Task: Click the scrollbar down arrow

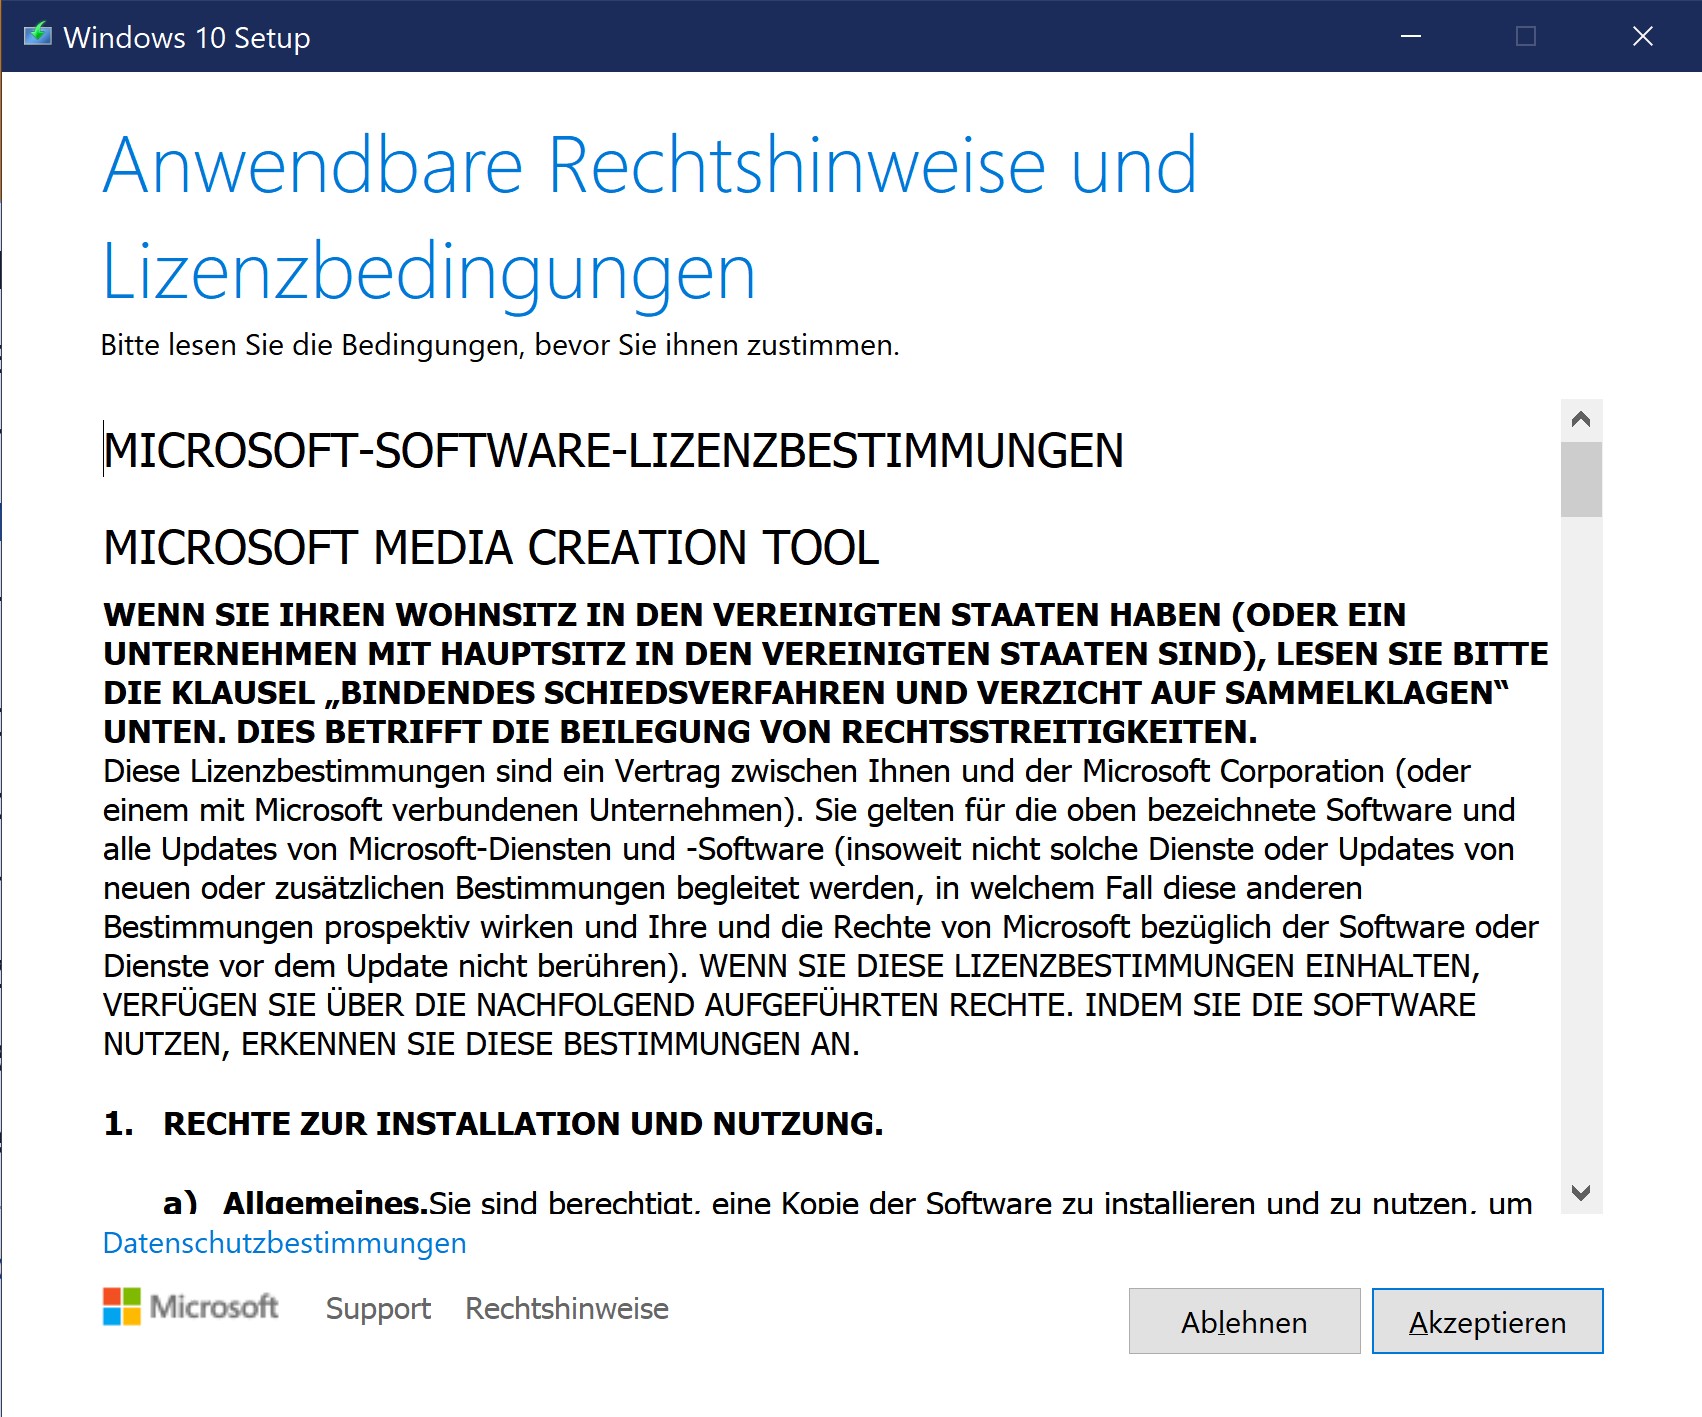Action: [1581, 1192]
